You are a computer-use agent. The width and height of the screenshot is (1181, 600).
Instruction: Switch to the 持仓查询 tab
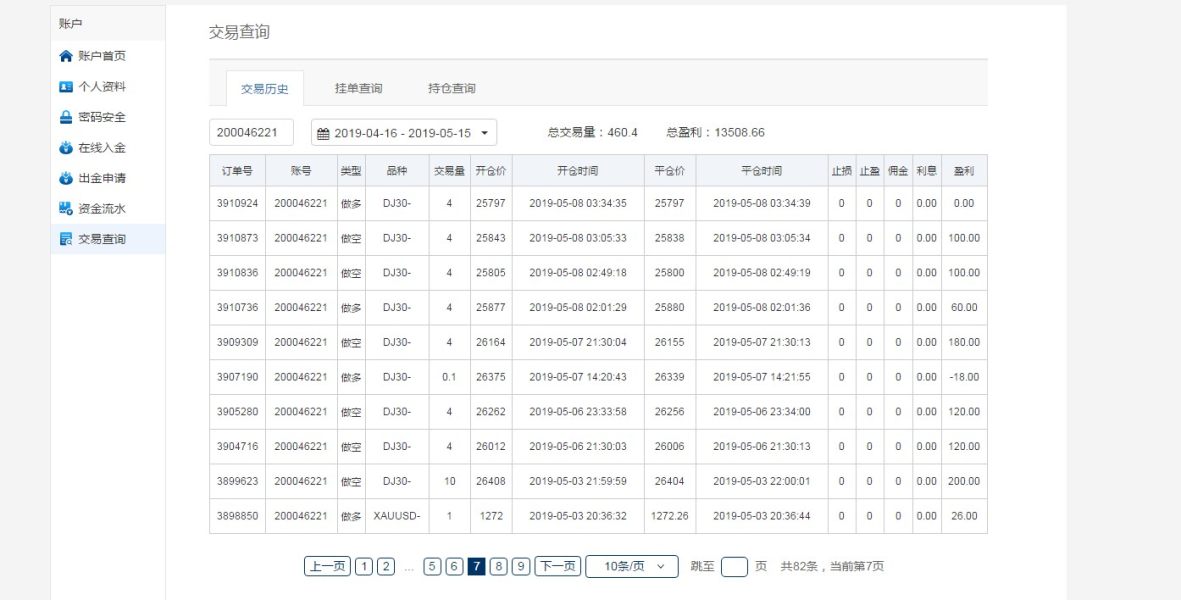pos(451,88)
